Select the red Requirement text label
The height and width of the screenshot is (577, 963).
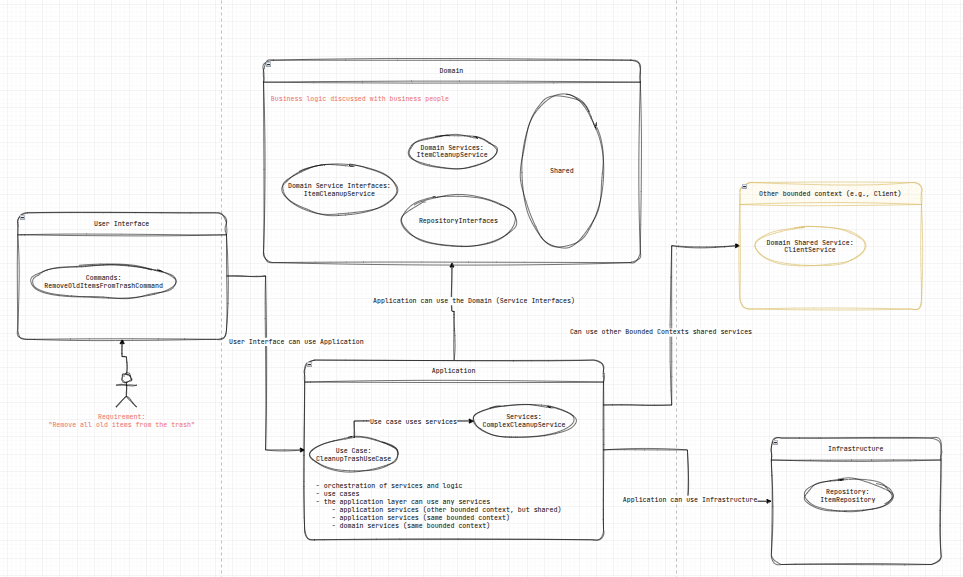coord(122,420)
